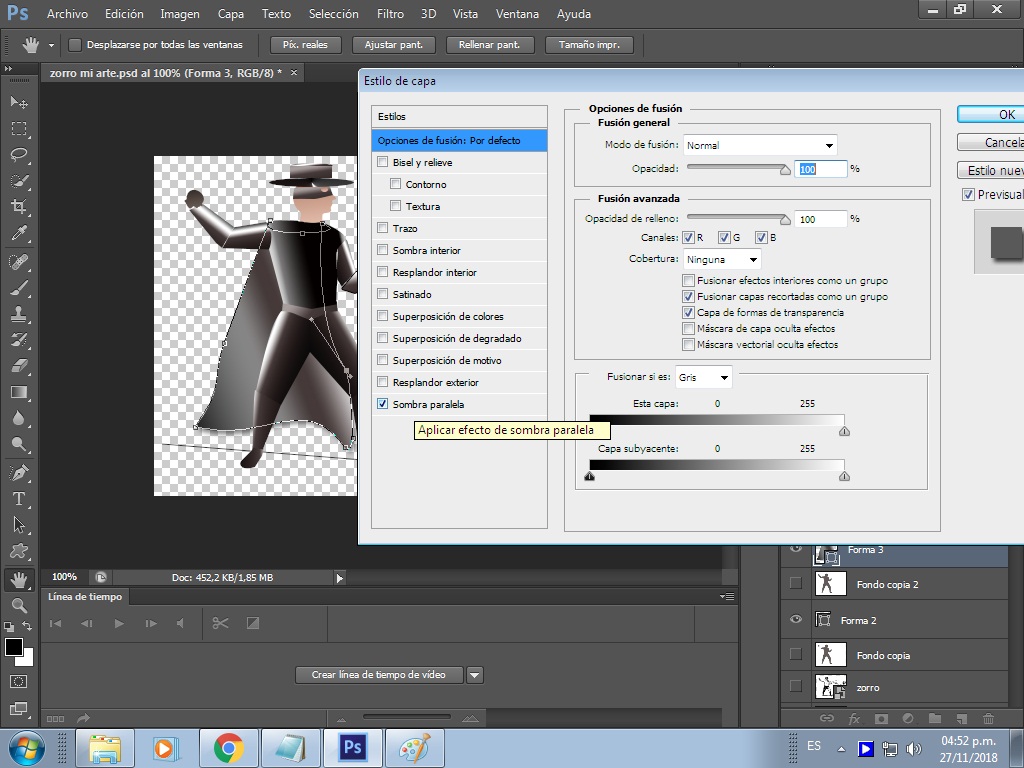Select the Eraser tool
The image size is (1024, 768).
(19, 366)
